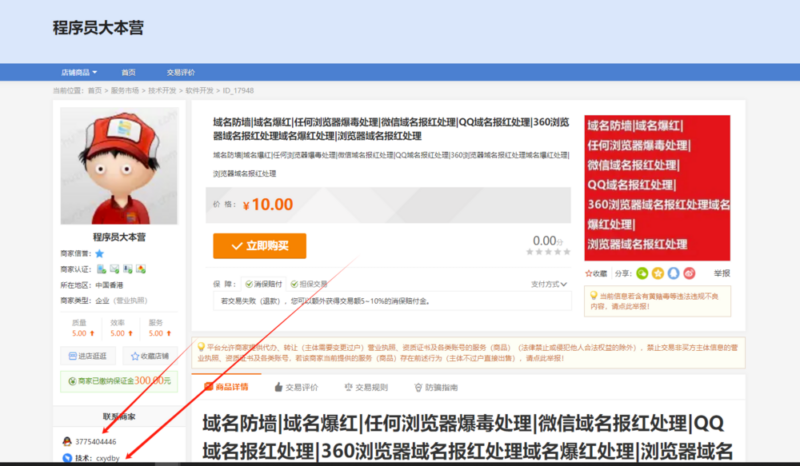Click the price ¥10.00
Viewport: 800px width, 466px height.
coord(268,205)
